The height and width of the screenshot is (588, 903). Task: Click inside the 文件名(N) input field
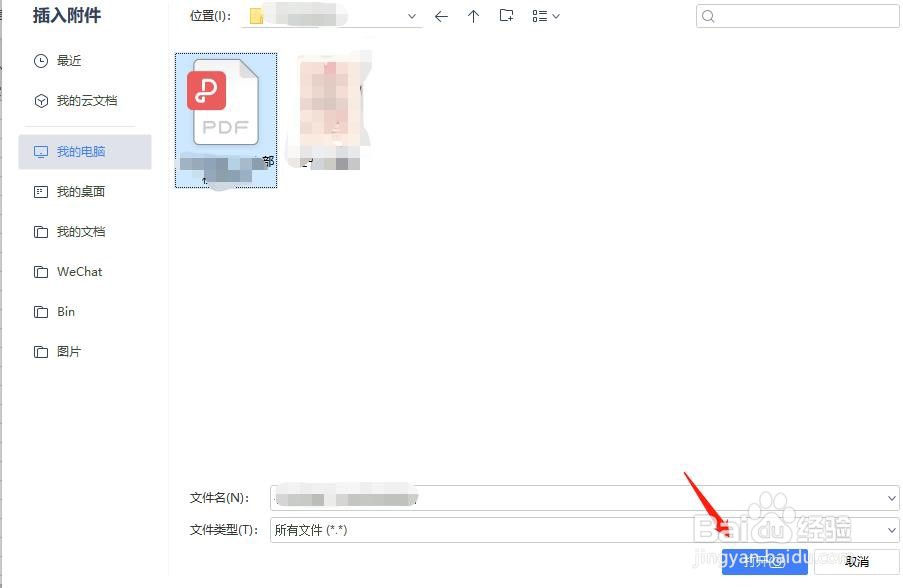click(500, 497)
